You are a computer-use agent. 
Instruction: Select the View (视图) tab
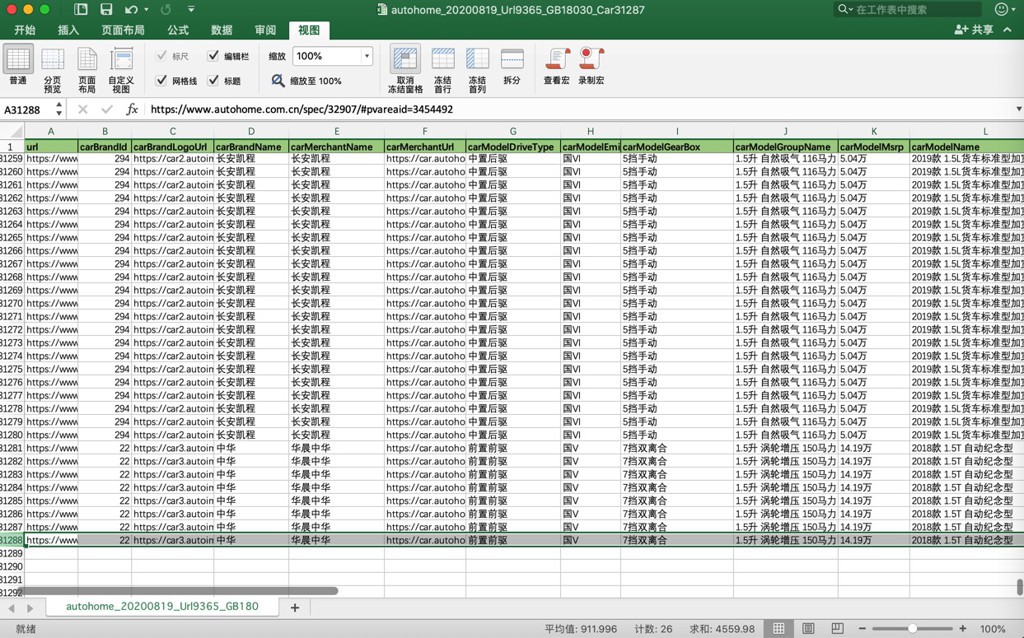click(309, 30)
